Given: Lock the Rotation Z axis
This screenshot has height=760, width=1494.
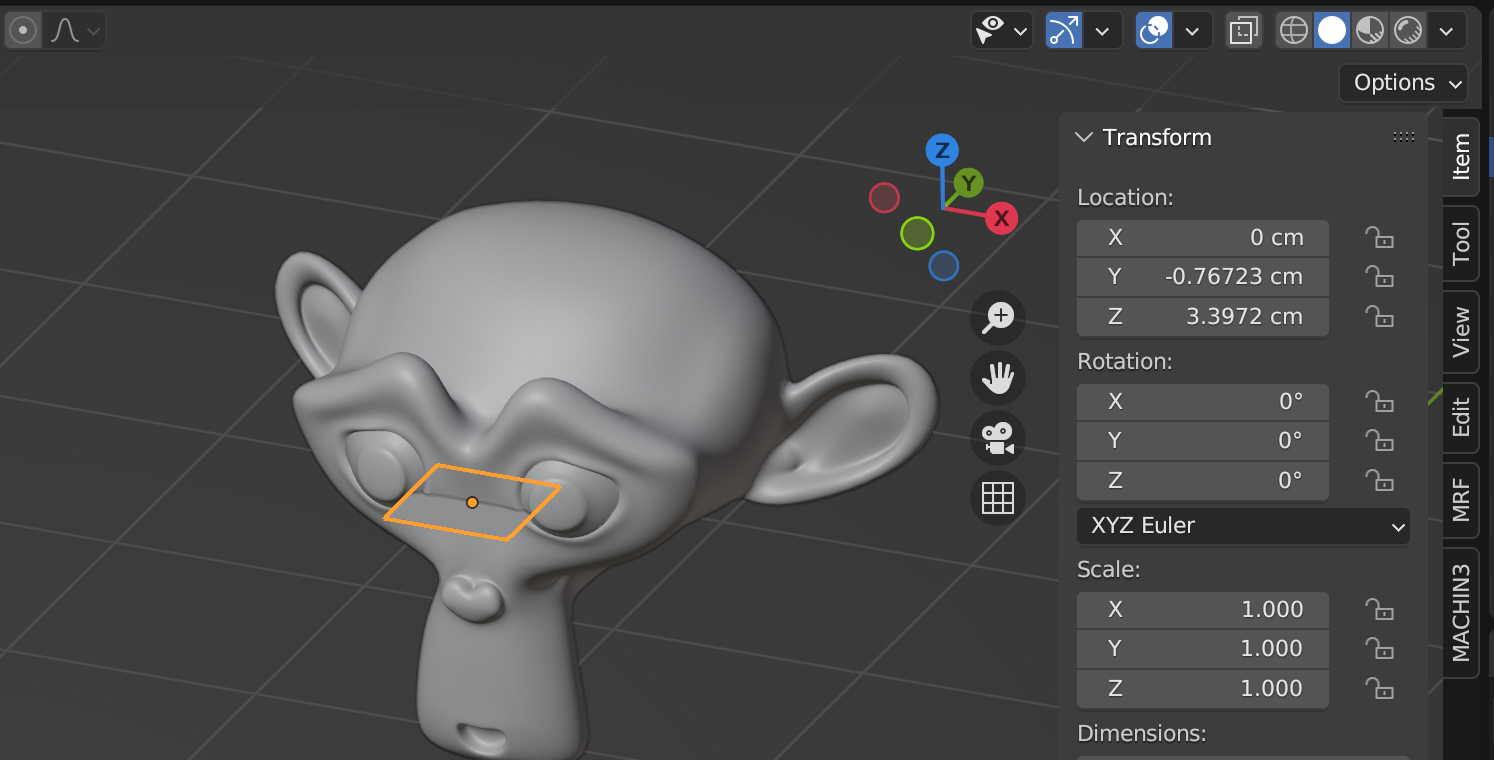Looking at the screenshot, I should pyautogui.click(x=1380, y=481).
